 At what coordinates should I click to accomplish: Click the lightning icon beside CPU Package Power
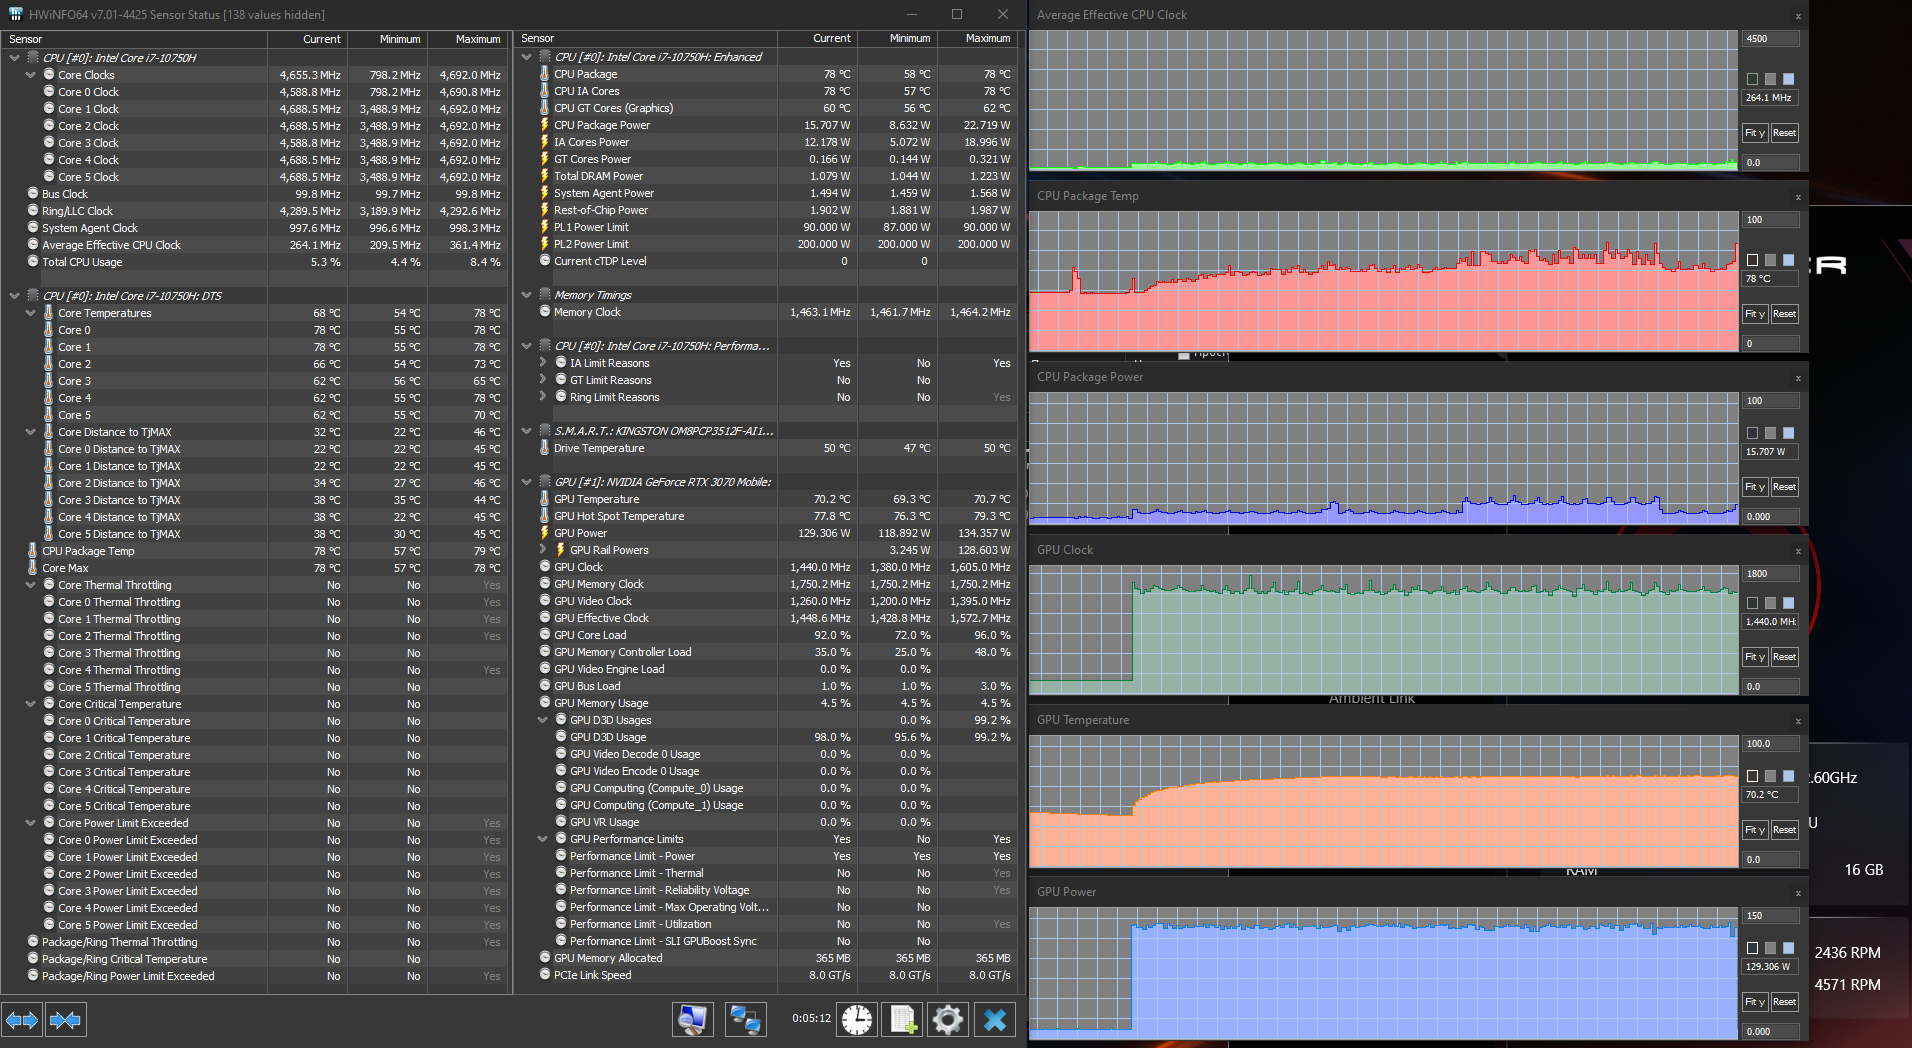pyautogui.click(x=545, y=125)
